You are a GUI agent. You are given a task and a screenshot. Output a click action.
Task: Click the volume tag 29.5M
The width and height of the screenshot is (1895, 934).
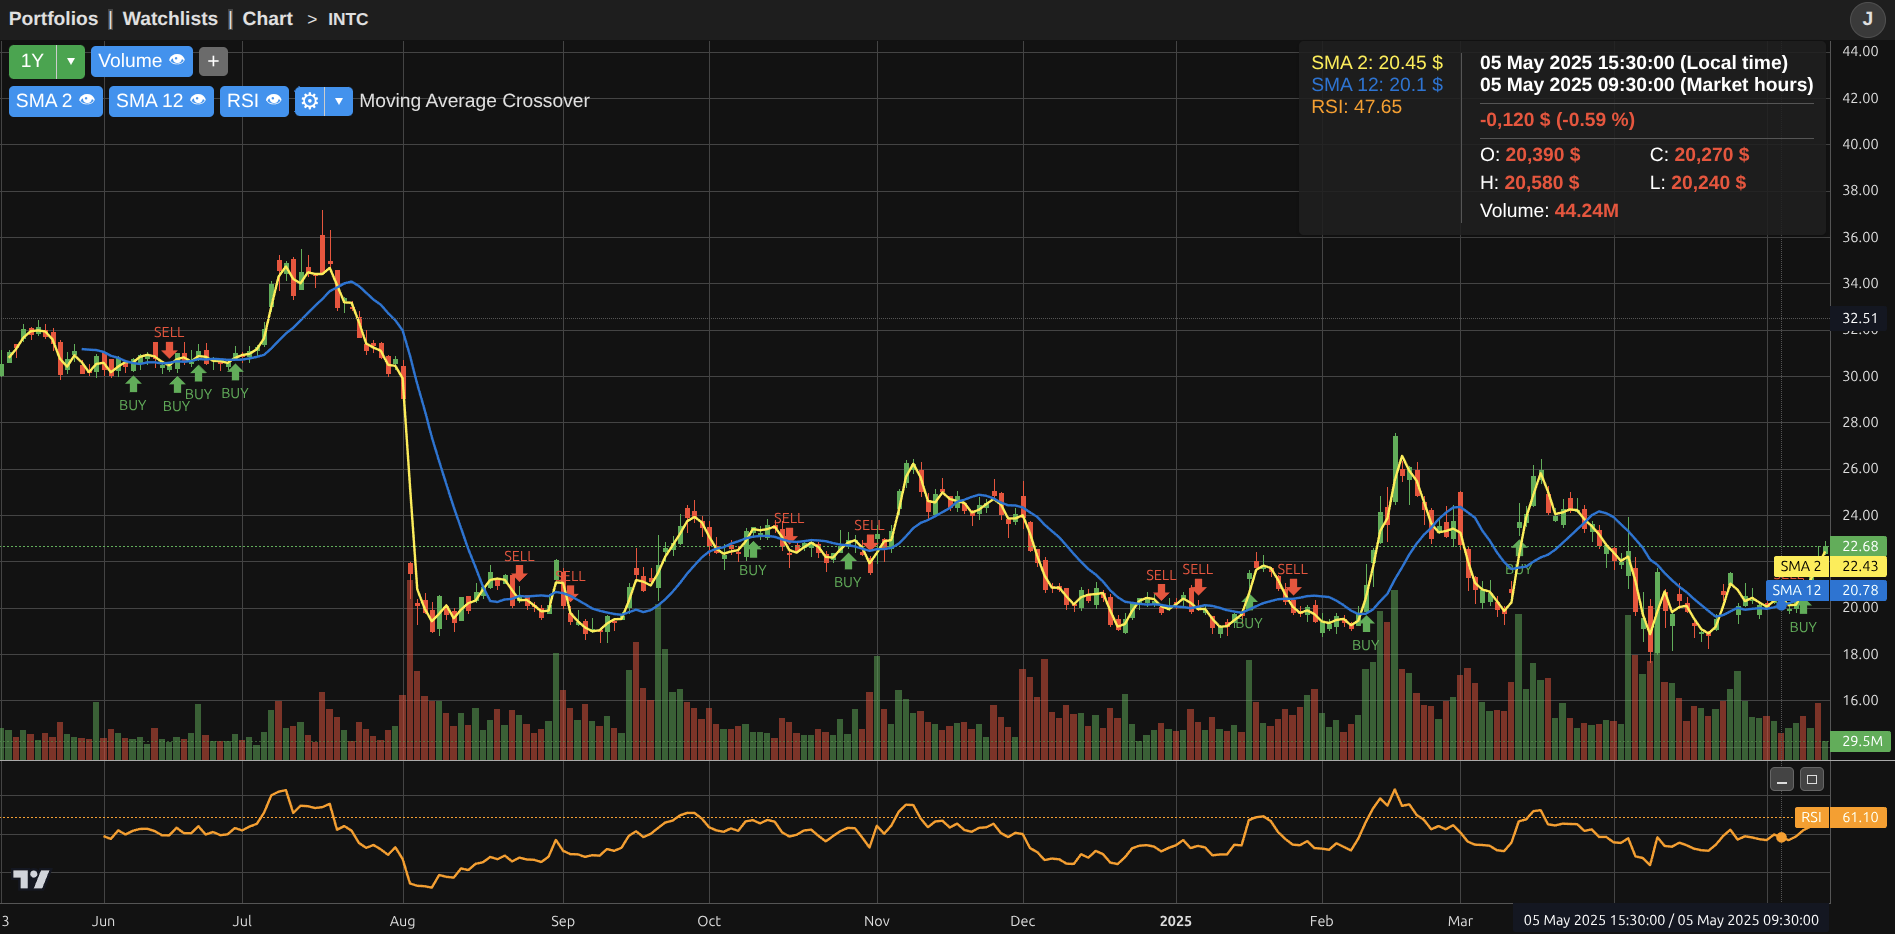click(x=1860, y=741)
